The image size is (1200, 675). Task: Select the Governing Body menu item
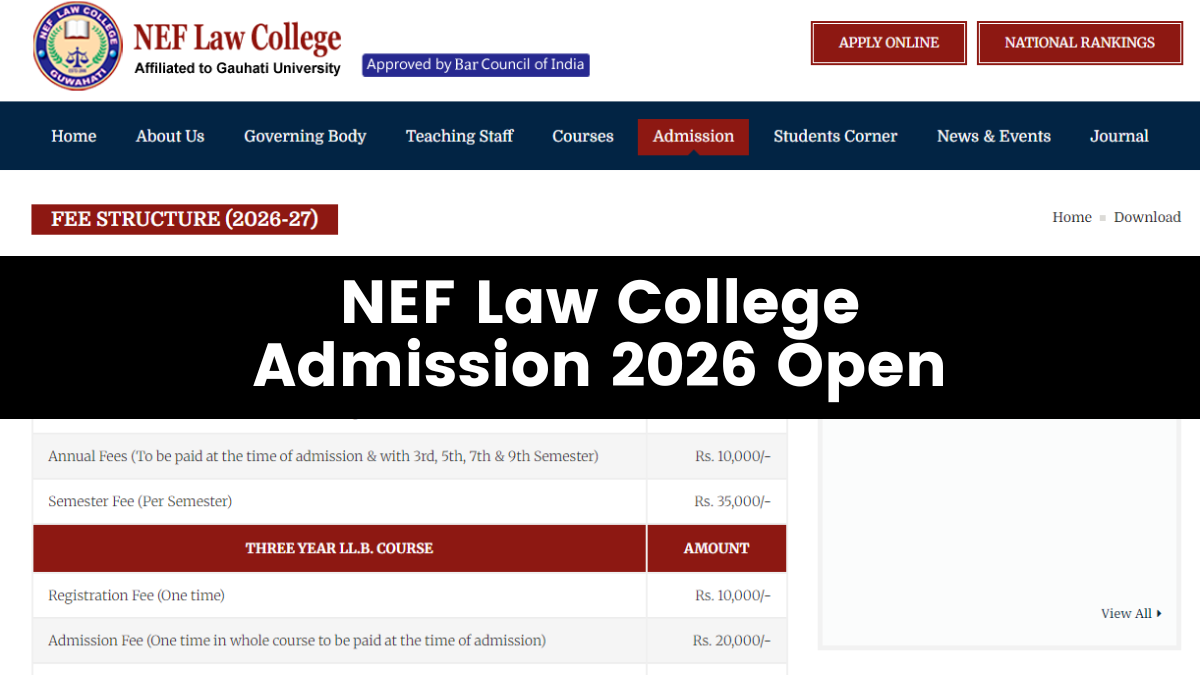pos(305,136)
